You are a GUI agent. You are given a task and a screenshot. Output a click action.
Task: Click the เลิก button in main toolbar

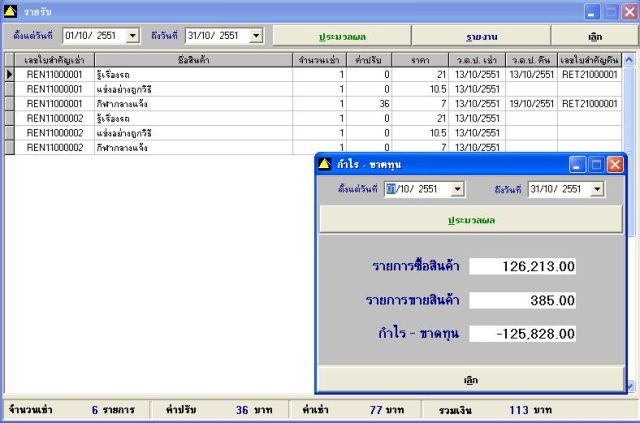pos(595,36)
